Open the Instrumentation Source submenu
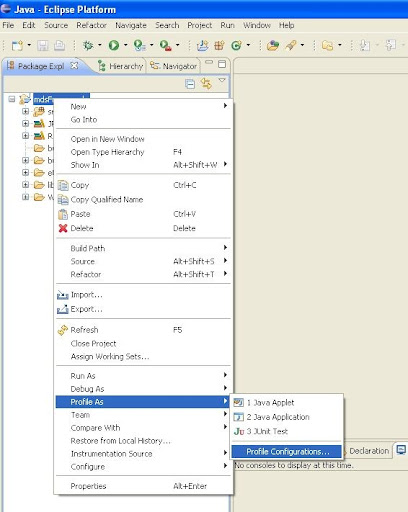408x512 pixels. pos(143,454)
